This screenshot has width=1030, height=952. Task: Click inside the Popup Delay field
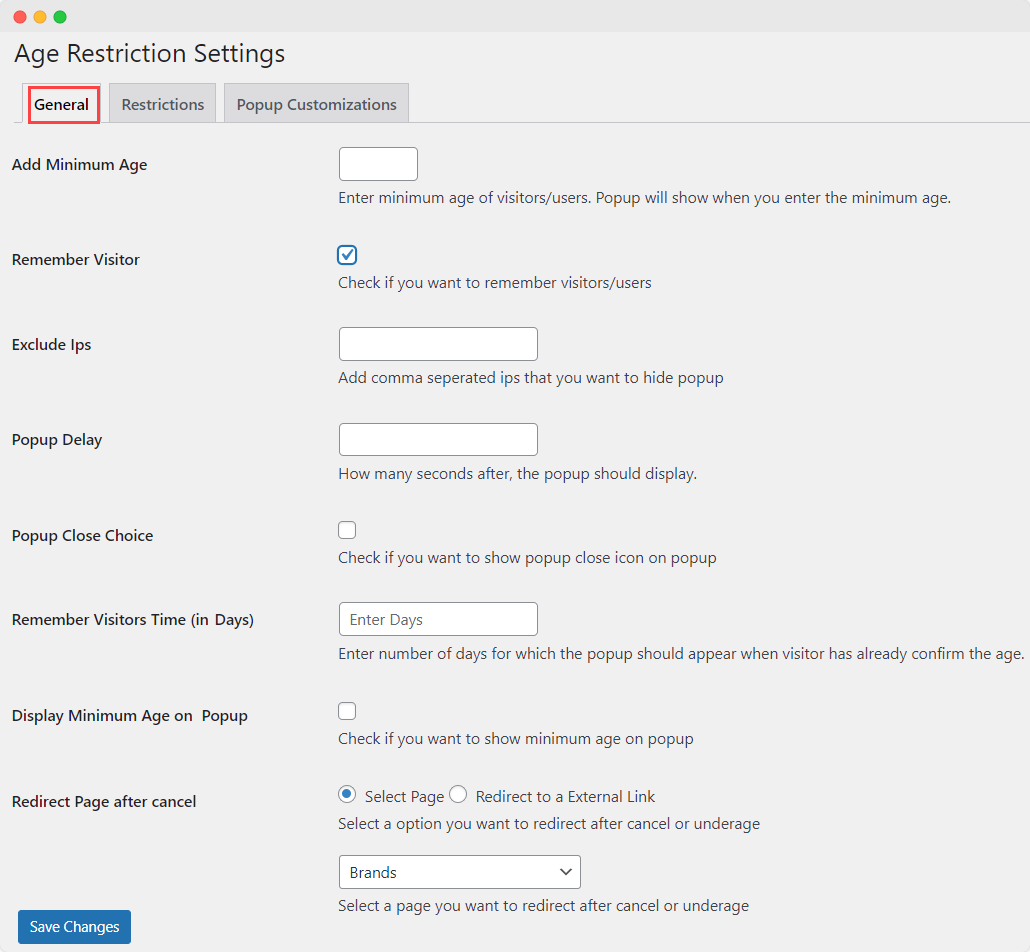coord(437,439)
